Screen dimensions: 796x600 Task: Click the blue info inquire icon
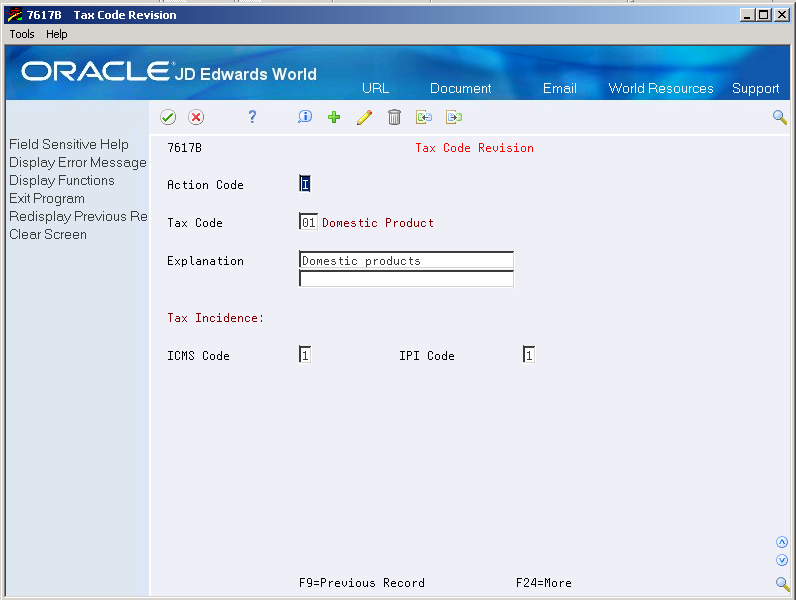coord(305,117)
